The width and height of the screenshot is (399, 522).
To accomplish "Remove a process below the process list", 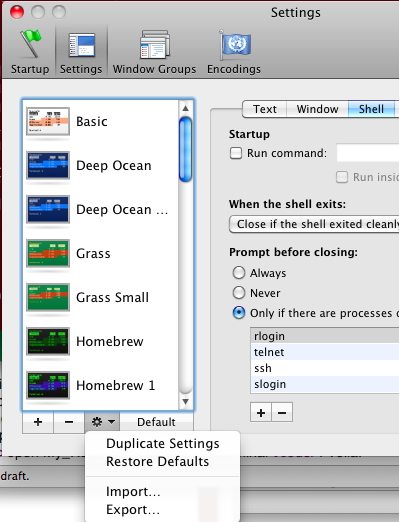I will click(x=282, y=413).
